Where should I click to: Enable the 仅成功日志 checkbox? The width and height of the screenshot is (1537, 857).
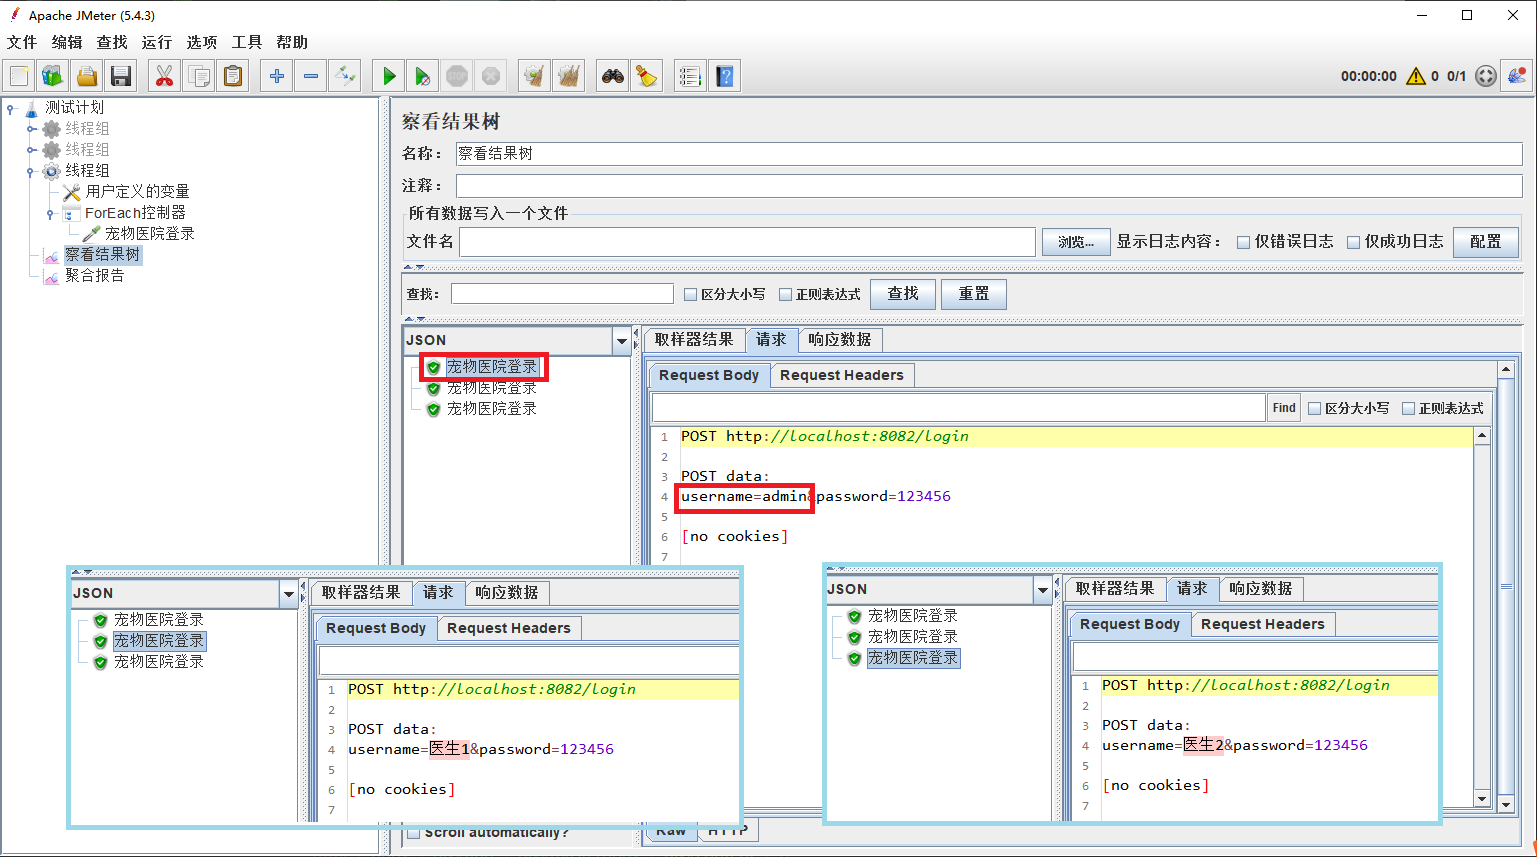(1354, 242)
